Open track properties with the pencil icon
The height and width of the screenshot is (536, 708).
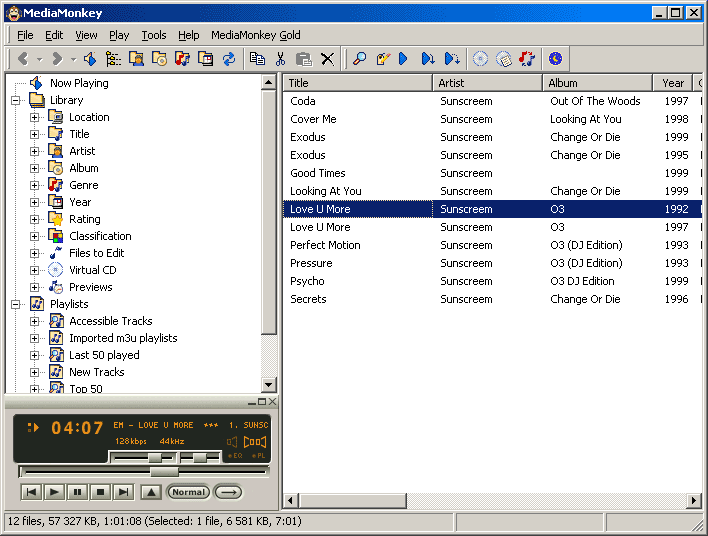coord(383,59)
